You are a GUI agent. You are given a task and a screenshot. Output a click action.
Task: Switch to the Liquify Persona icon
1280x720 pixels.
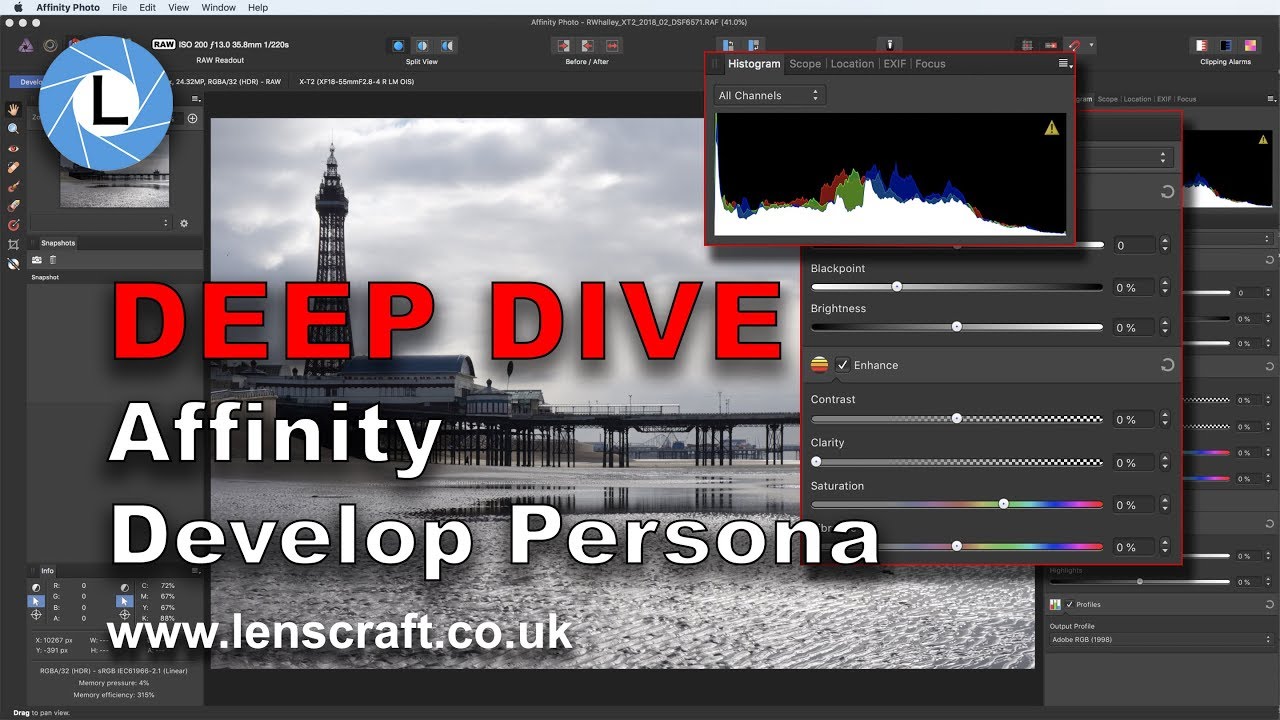50,45
